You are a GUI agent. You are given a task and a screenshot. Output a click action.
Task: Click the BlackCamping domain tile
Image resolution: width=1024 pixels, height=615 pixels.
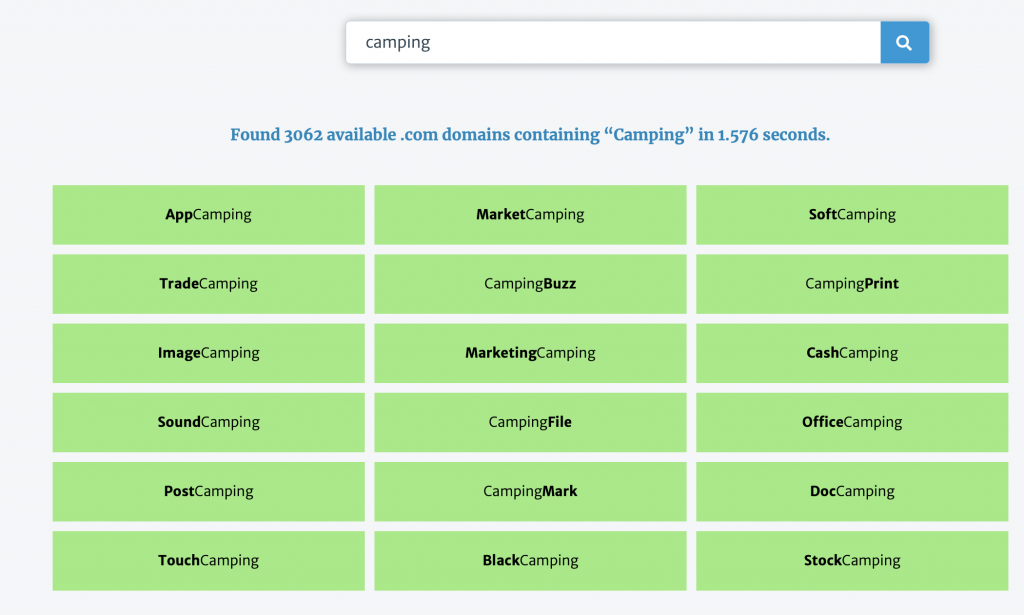coord(530,561)
